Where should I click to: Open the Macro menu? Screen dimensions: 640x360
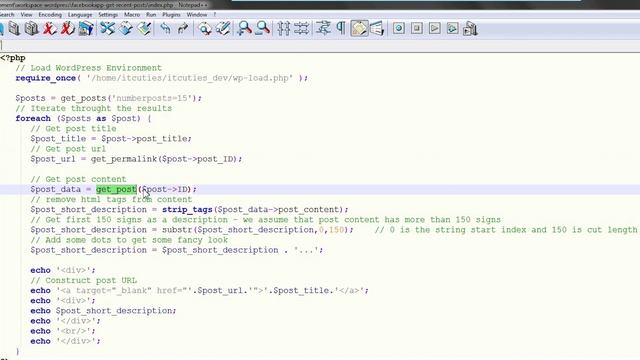(132, 15)
